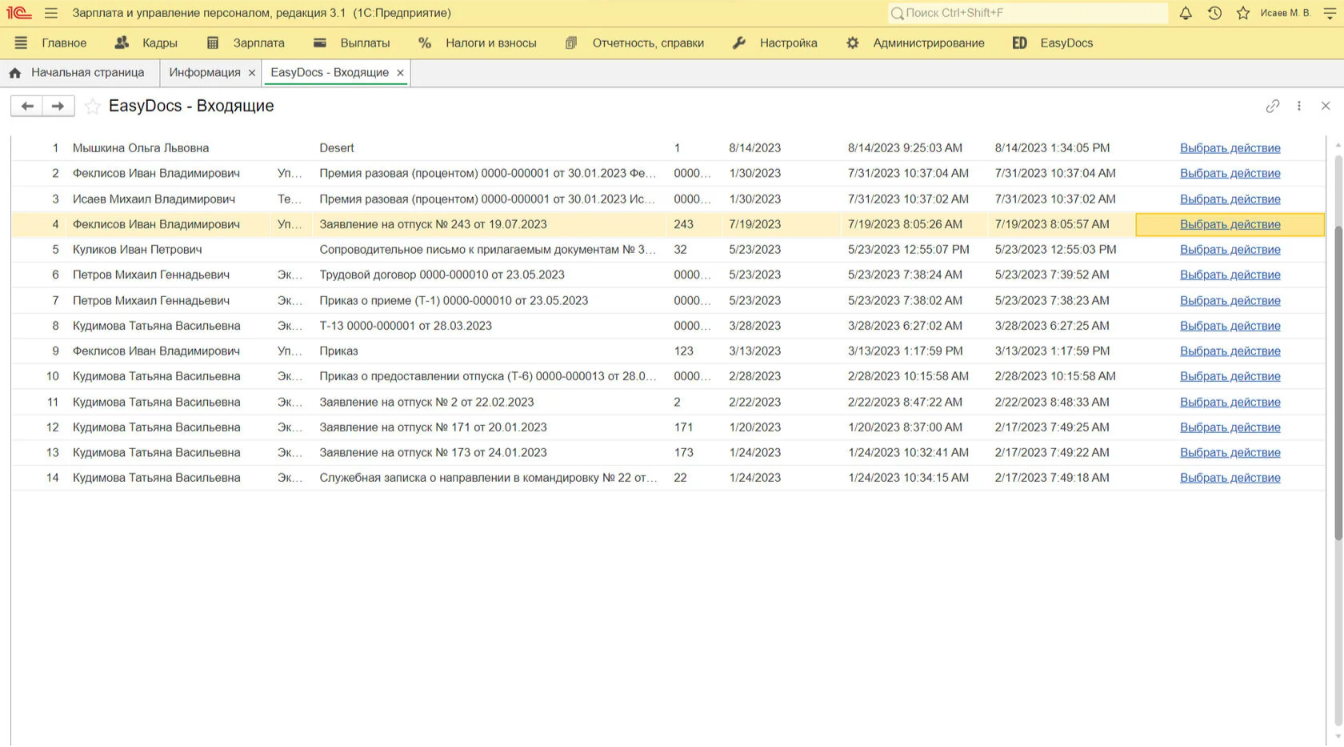Add EasyDocs page to favorites star
1344x747 pixels.
[92, 106]
